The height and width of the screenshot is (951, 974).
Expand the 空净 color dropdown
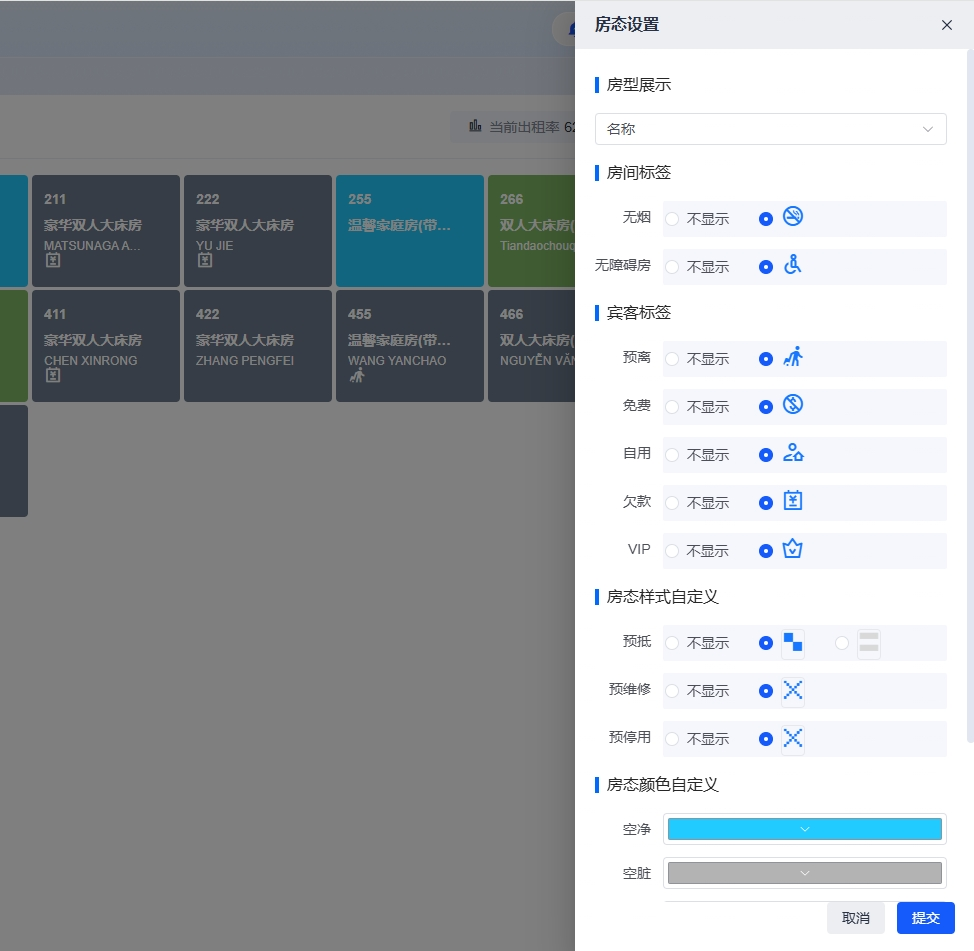804,829
